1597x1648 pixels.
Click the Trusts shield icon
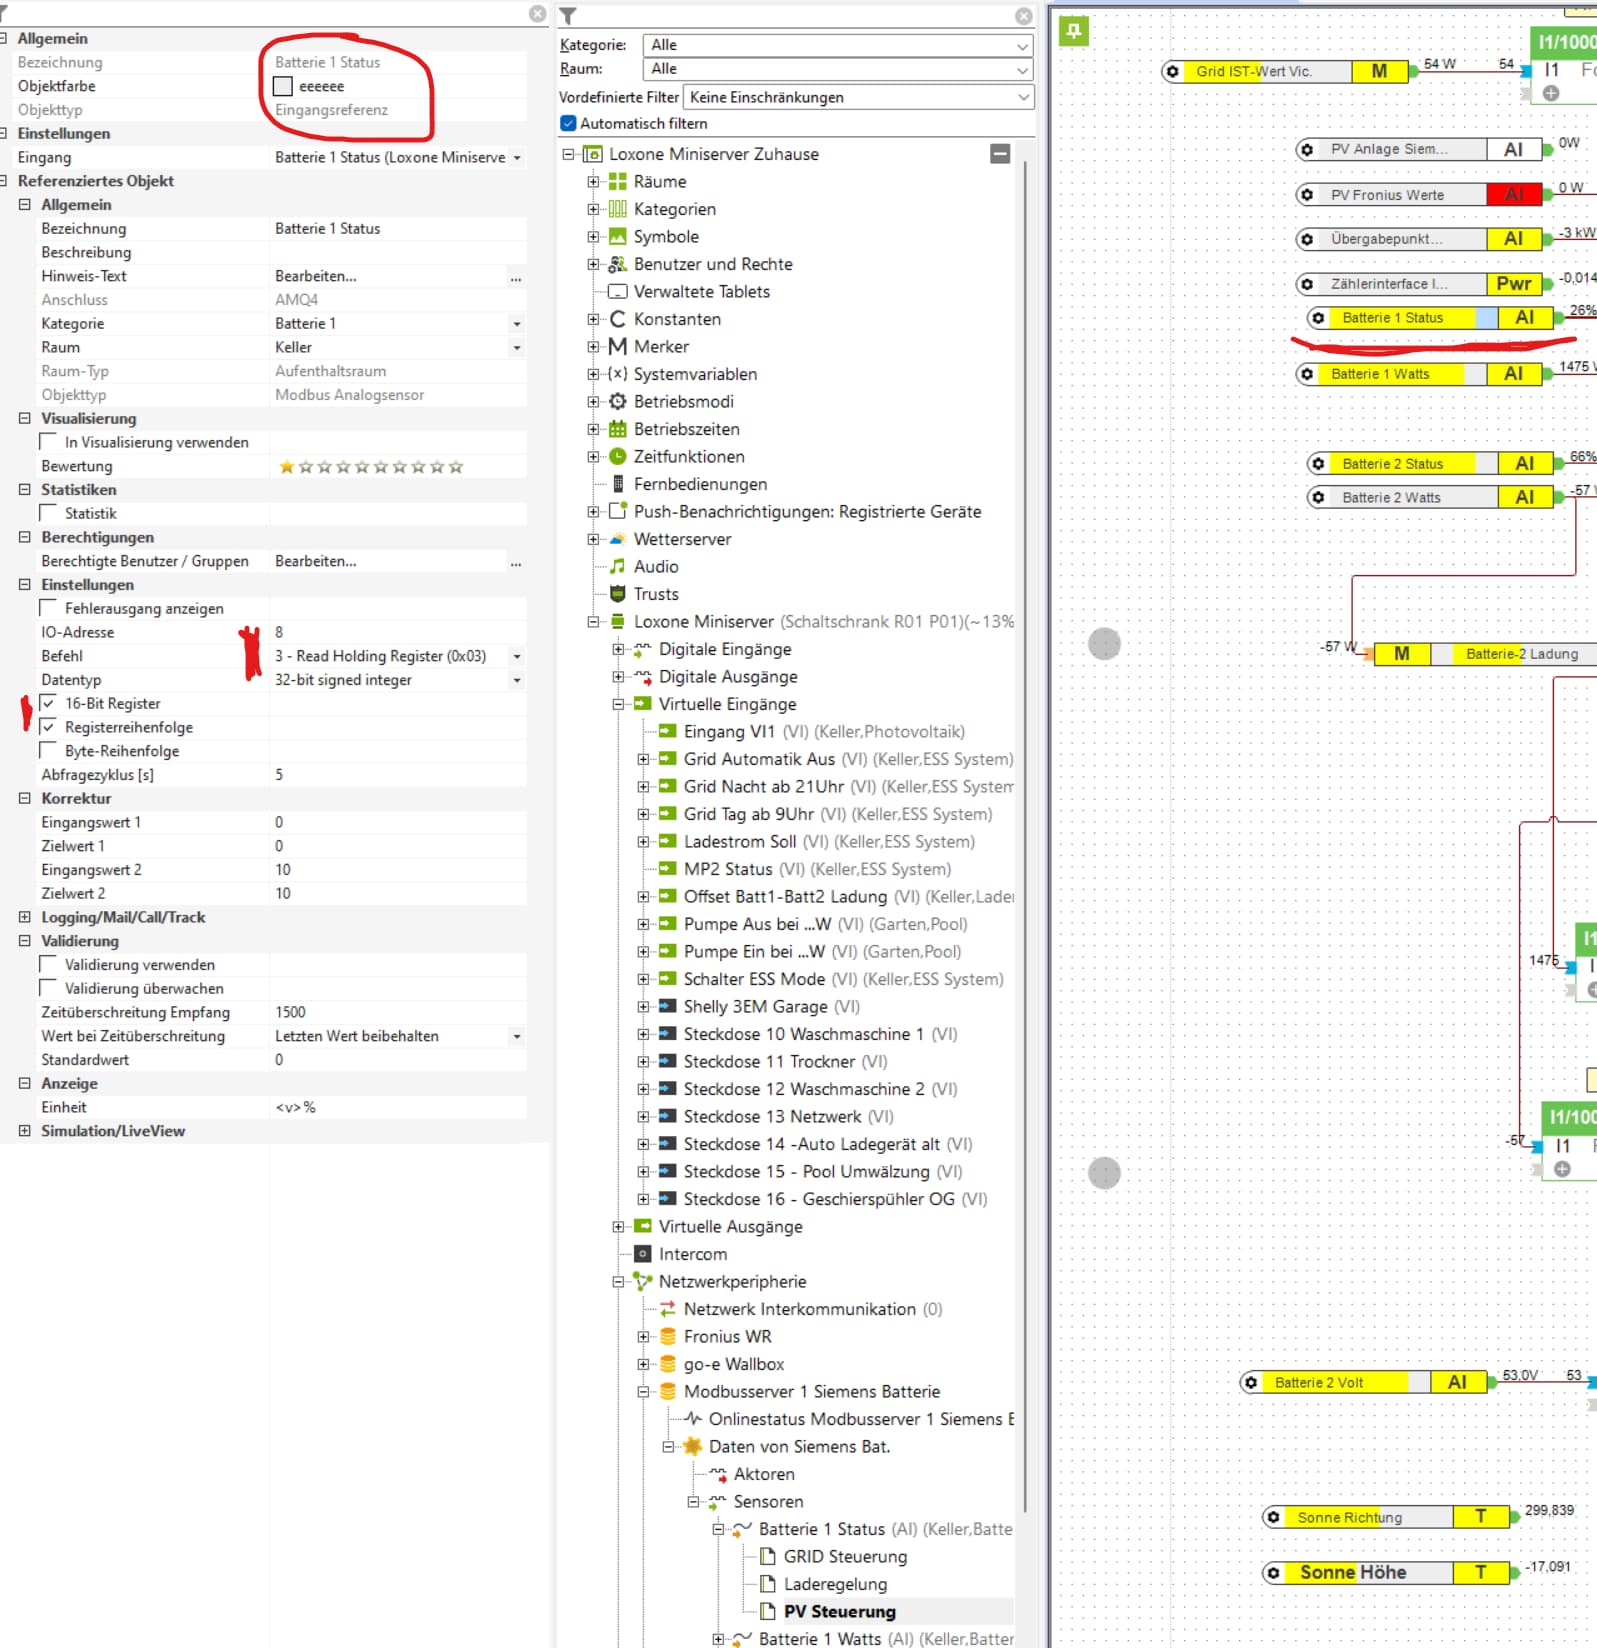coord(618,594)
